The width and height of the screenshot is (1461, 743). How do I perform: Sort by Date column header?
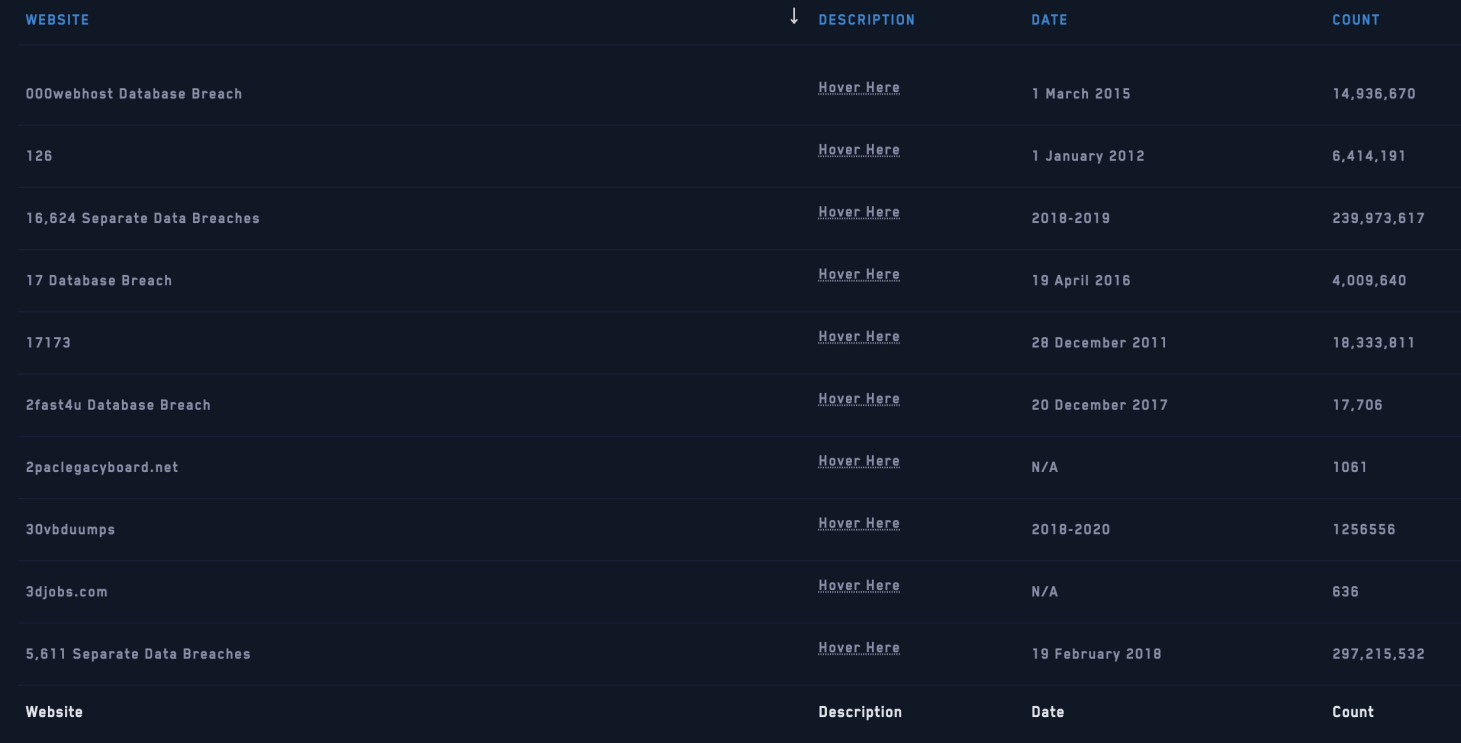1049,20
